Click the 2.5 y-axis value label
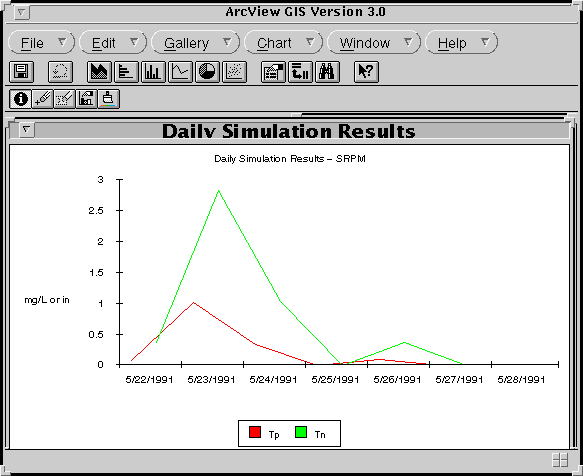This screenshot has height=476, width=583. coord(96,211)
